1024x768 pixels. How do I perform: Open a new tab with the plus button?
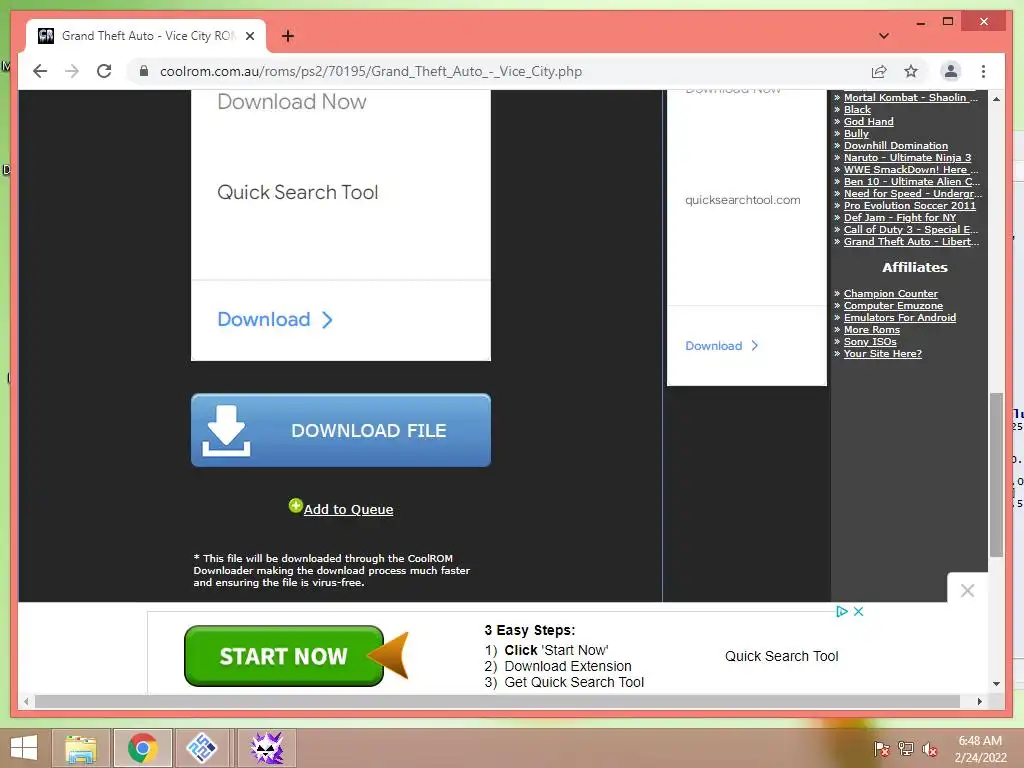point(288,36)
